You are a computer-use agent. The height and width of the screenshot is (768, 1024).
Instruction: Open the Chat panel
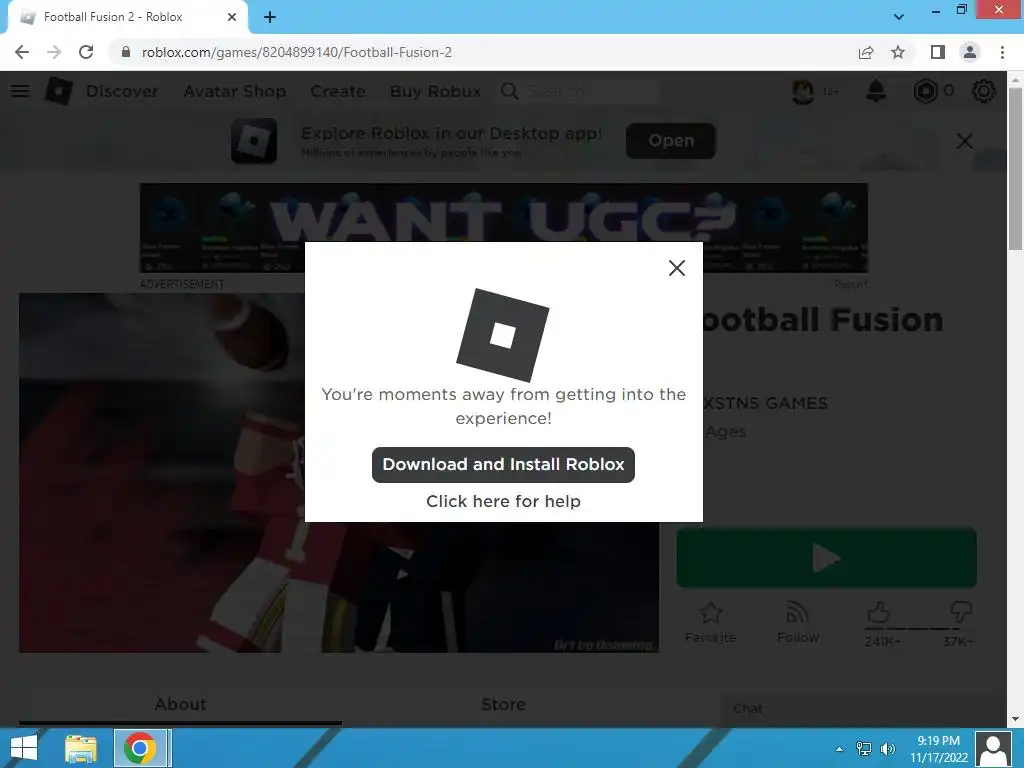point(861,709)
